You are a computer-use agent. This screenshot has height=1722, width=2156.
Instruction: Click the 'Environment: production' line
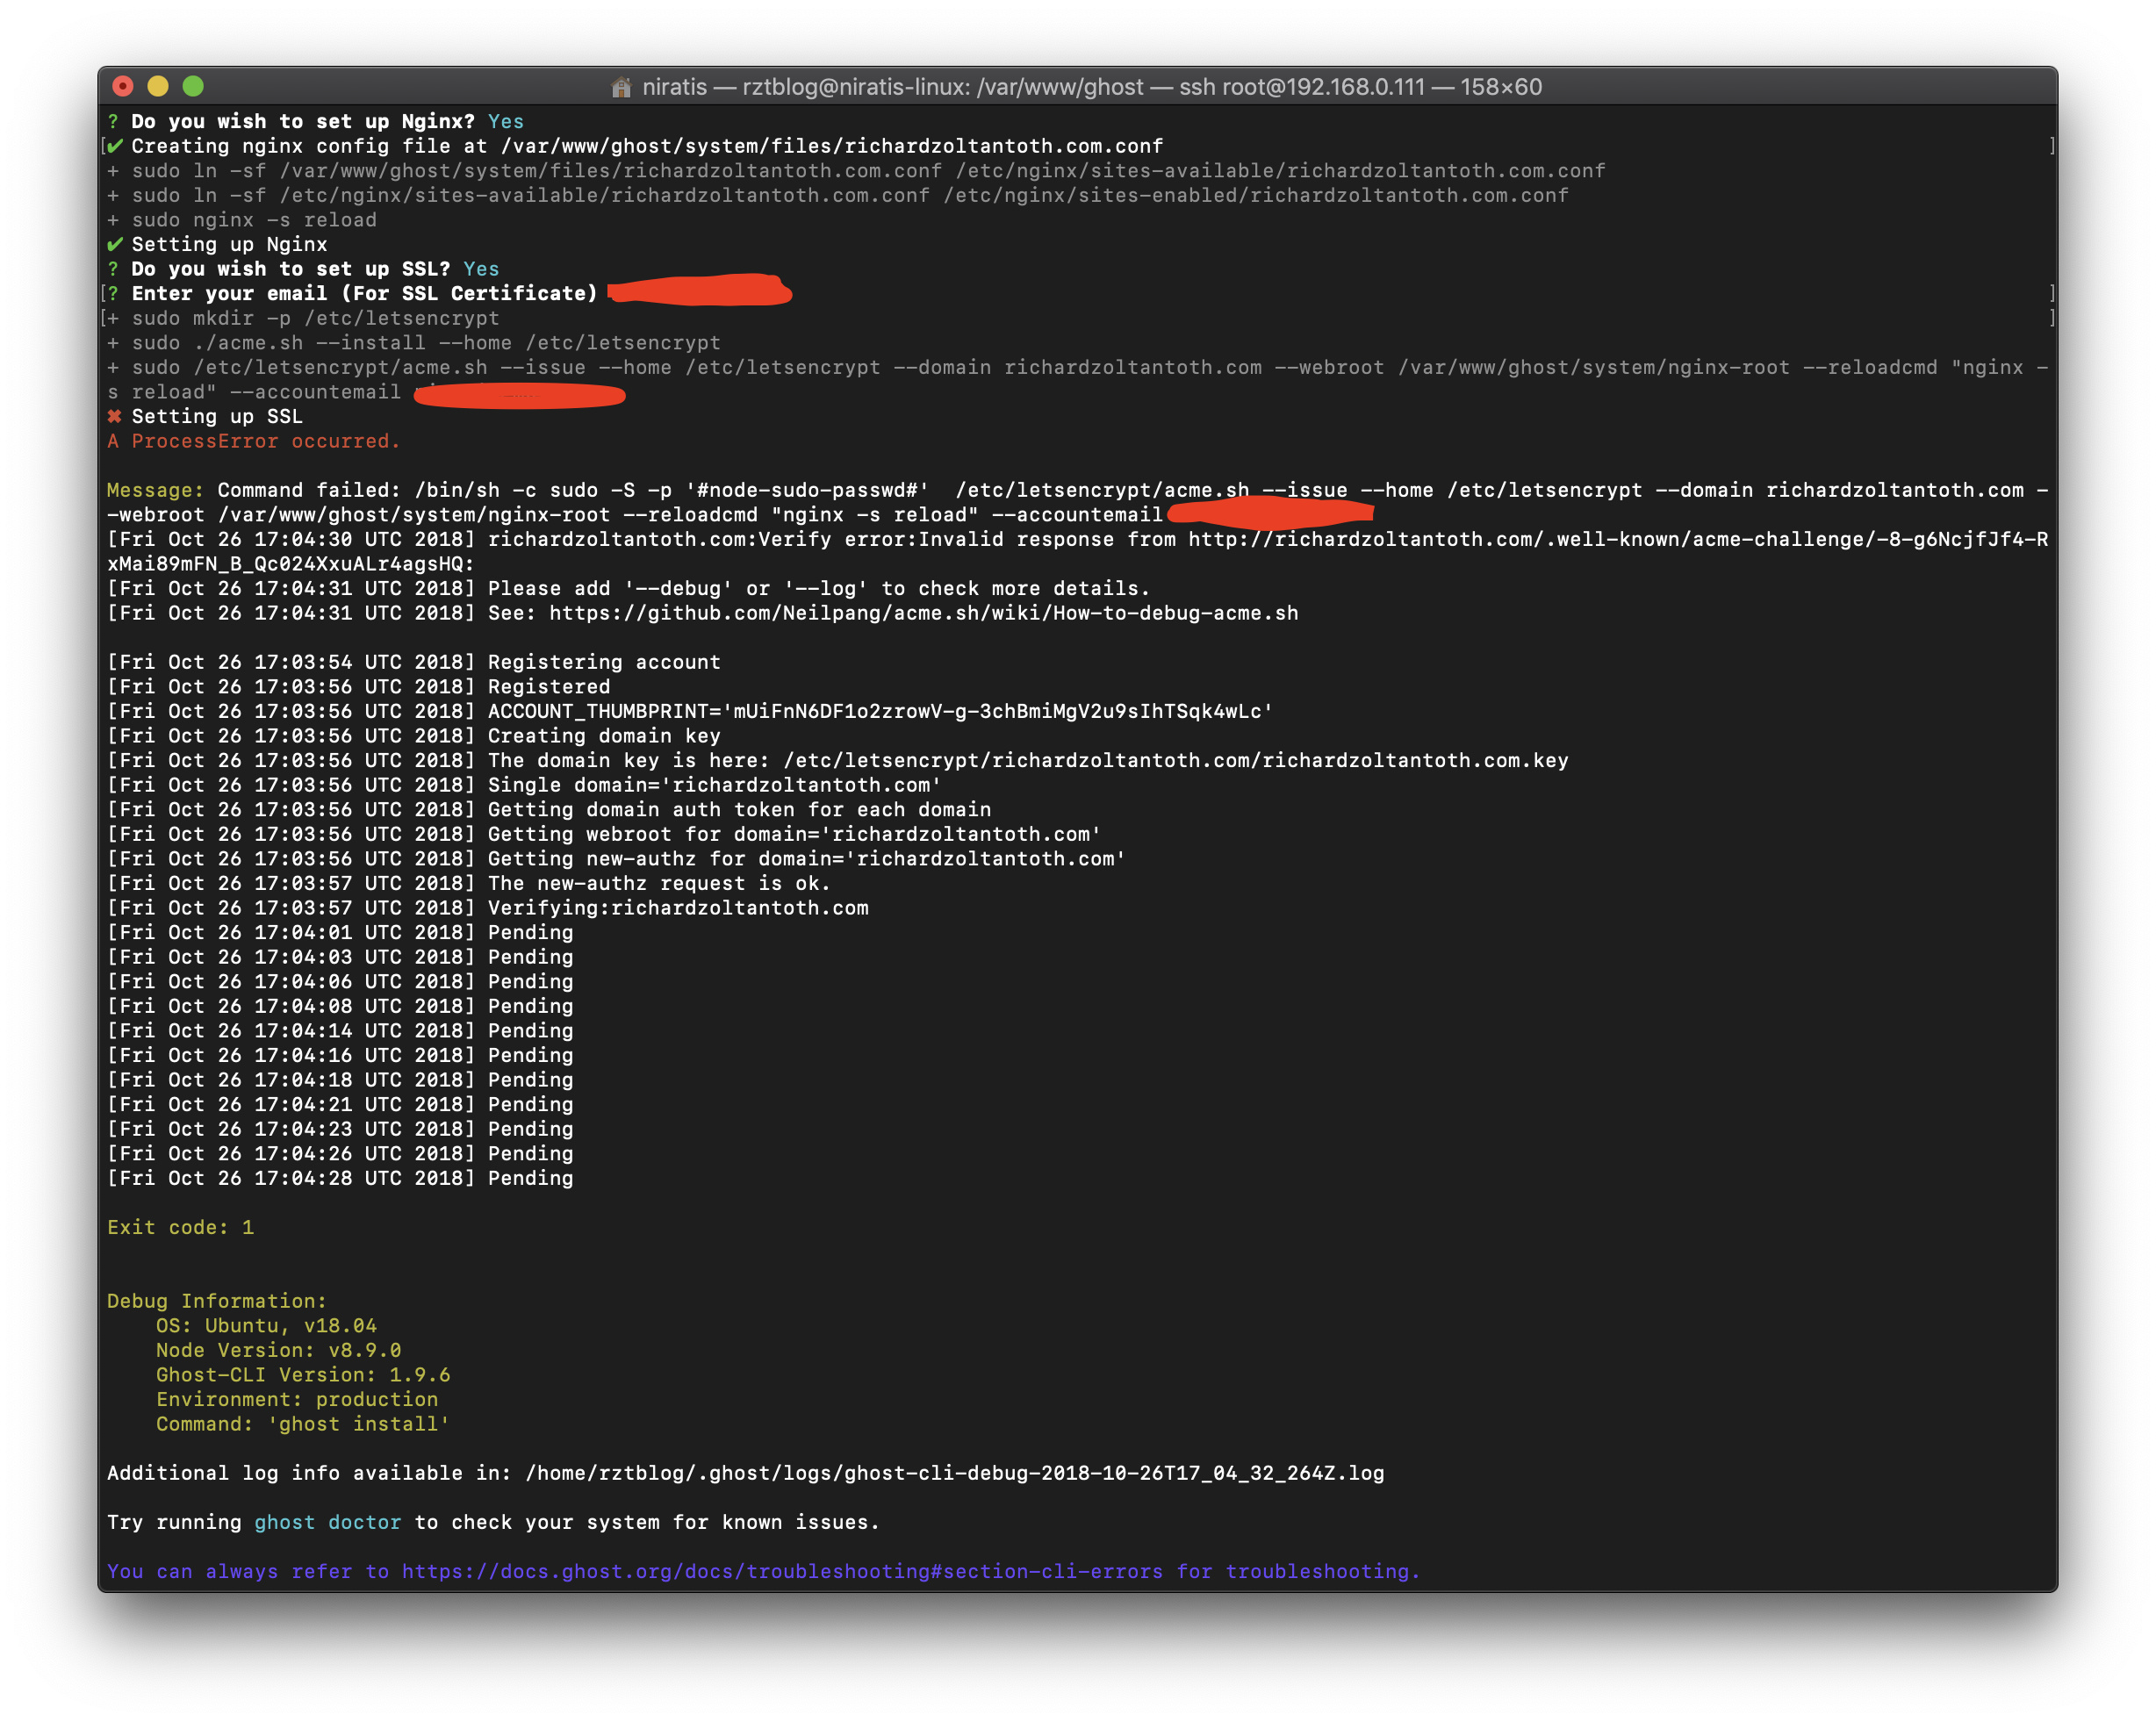point(297,1399)
